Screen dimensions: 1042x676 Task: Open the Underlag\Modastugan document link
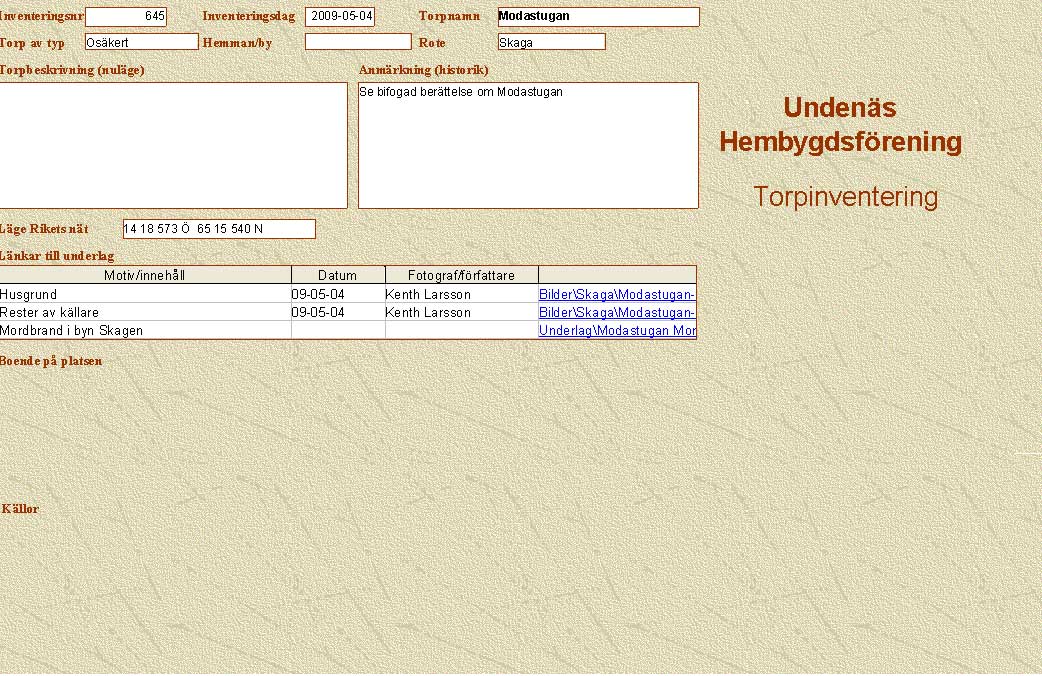(617, 331)
